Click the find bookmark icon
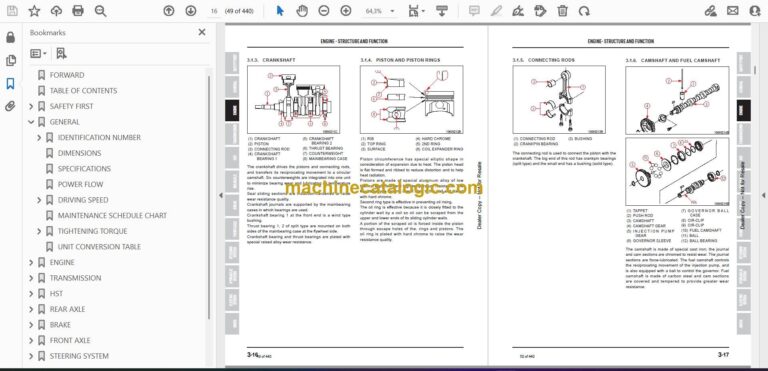 [61, 54]
